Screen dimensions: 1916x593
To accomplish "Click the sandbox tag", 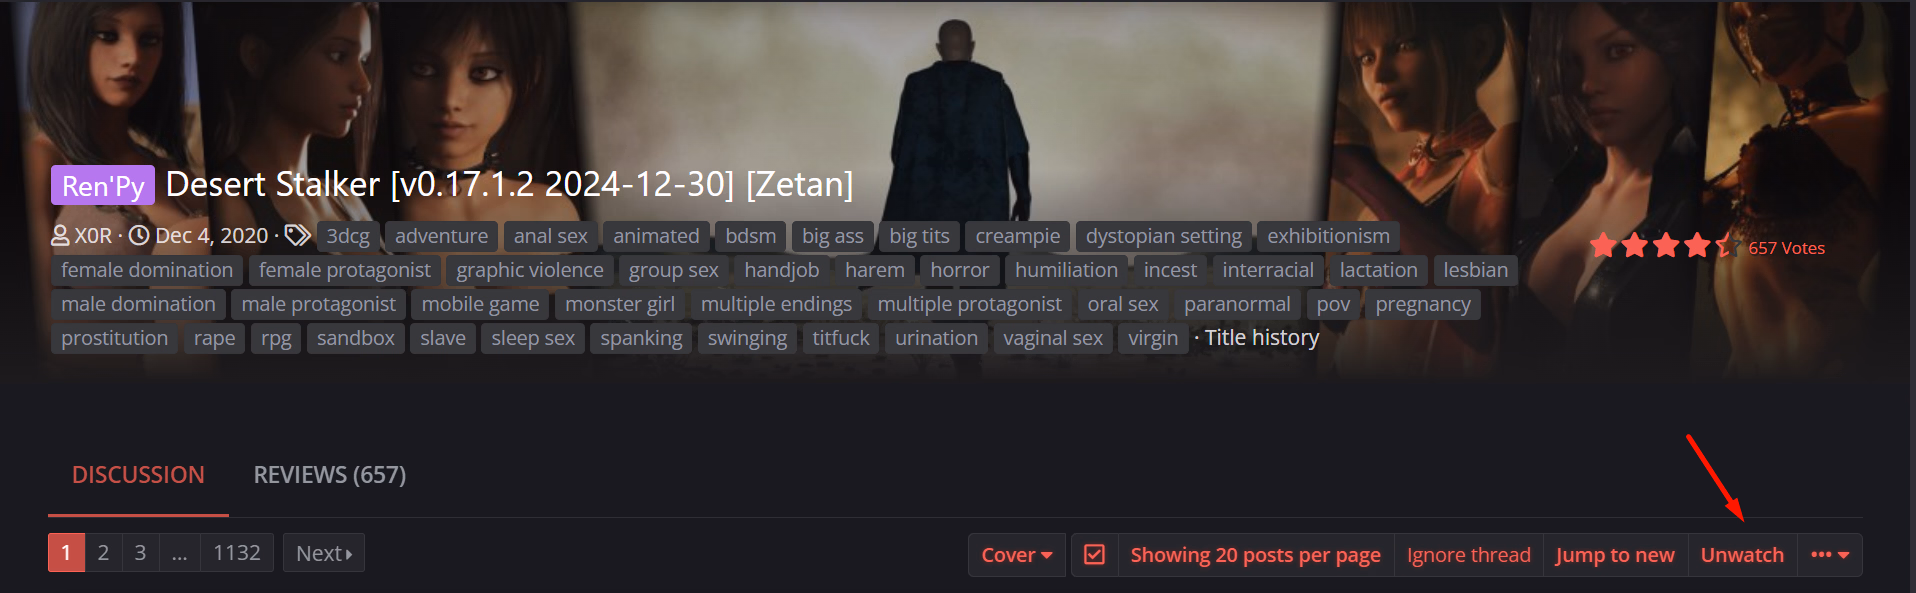I will point(356,338).
